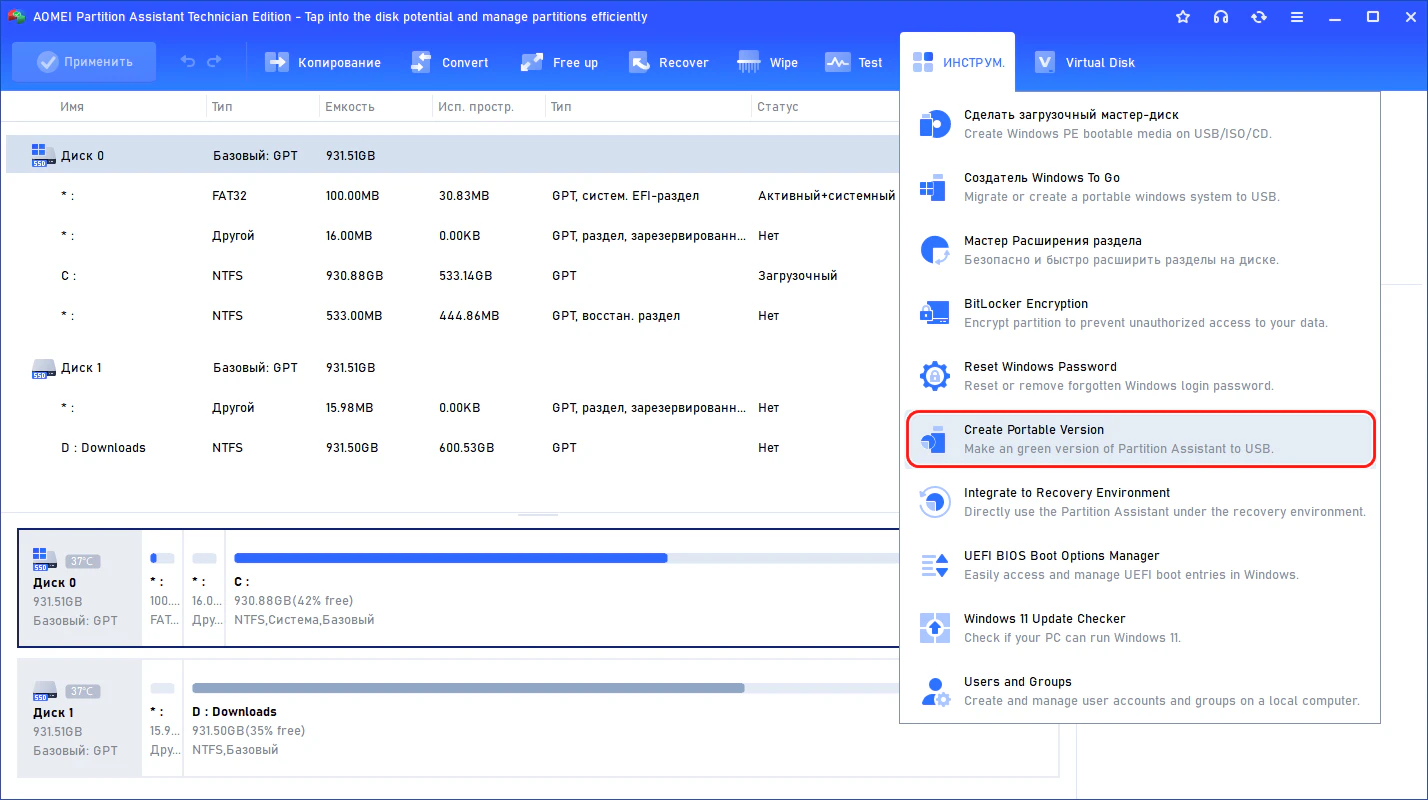The width and height of the screenshot is (1428, 800).
Task: Open the ИНСТРУМ. tools dropdown
Action: click(x=956, y=62)
